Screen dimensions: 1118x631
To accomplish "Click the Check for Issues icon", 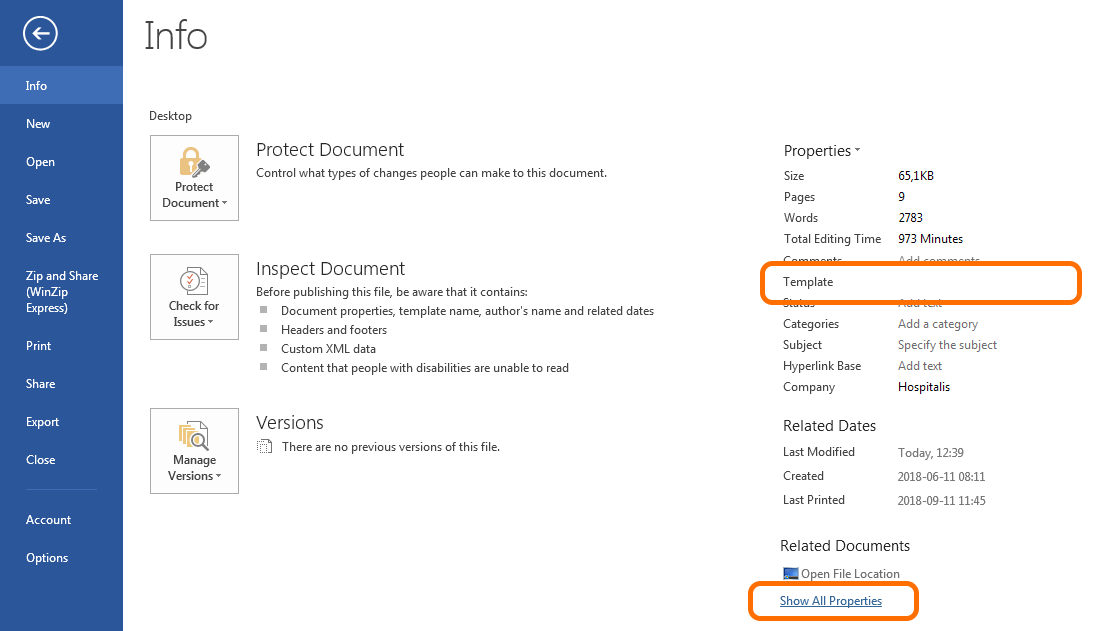I will pos(193,280).
